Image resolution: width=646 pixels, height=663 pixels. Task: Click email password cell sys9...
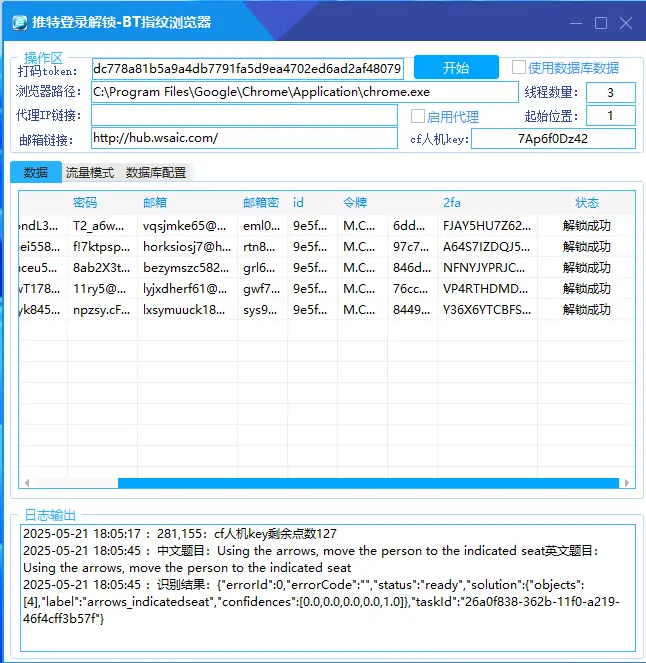[x=262, y=310]
